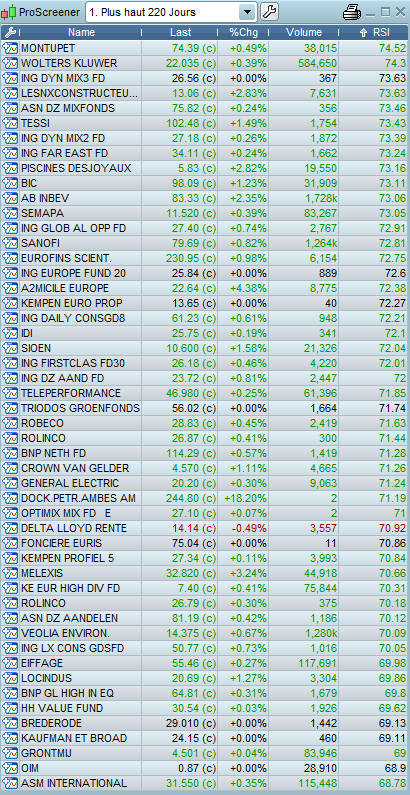Select BNP NETH FD name
The image size is (410, 795).
[53, 453]
